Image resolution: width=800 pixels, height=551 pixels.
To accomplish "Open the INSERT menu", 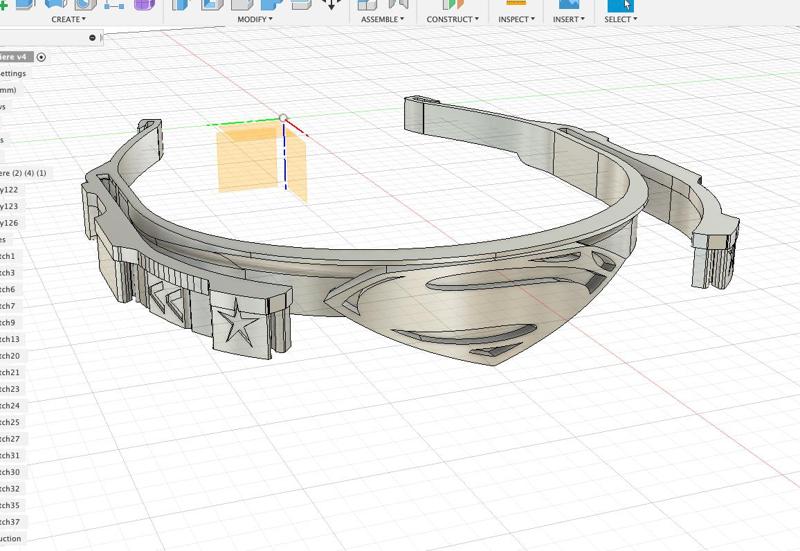I will [571, 19].
